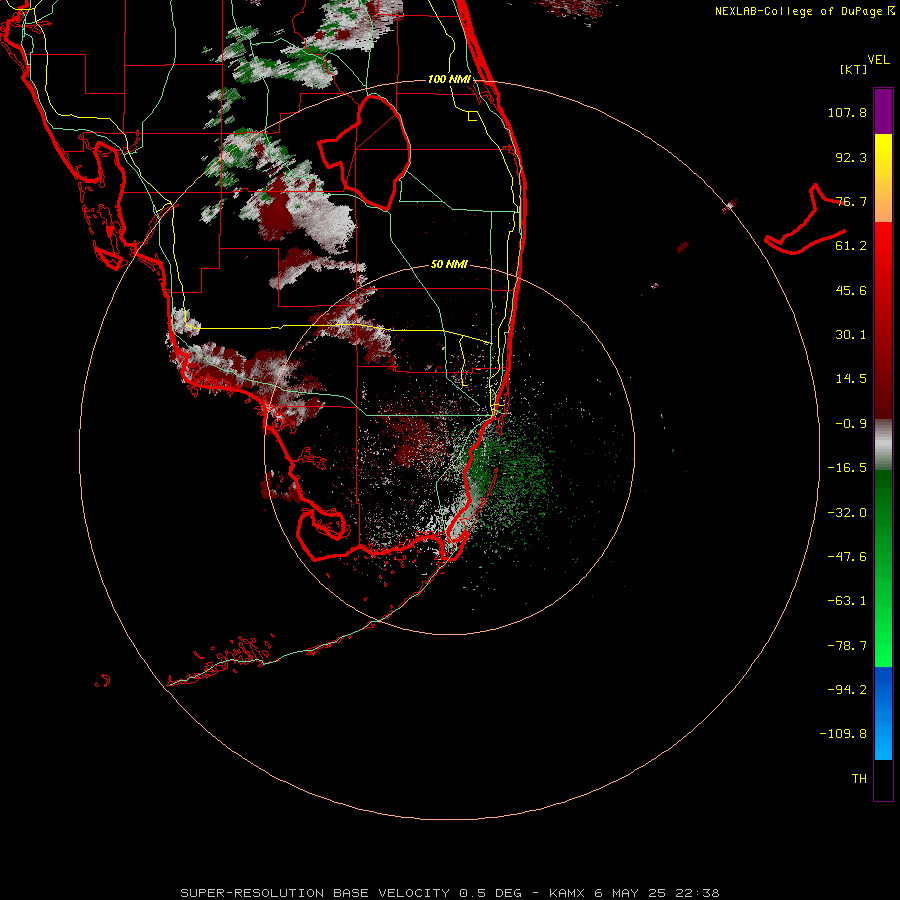Click the 61.2 scale value

coord(851,246)
